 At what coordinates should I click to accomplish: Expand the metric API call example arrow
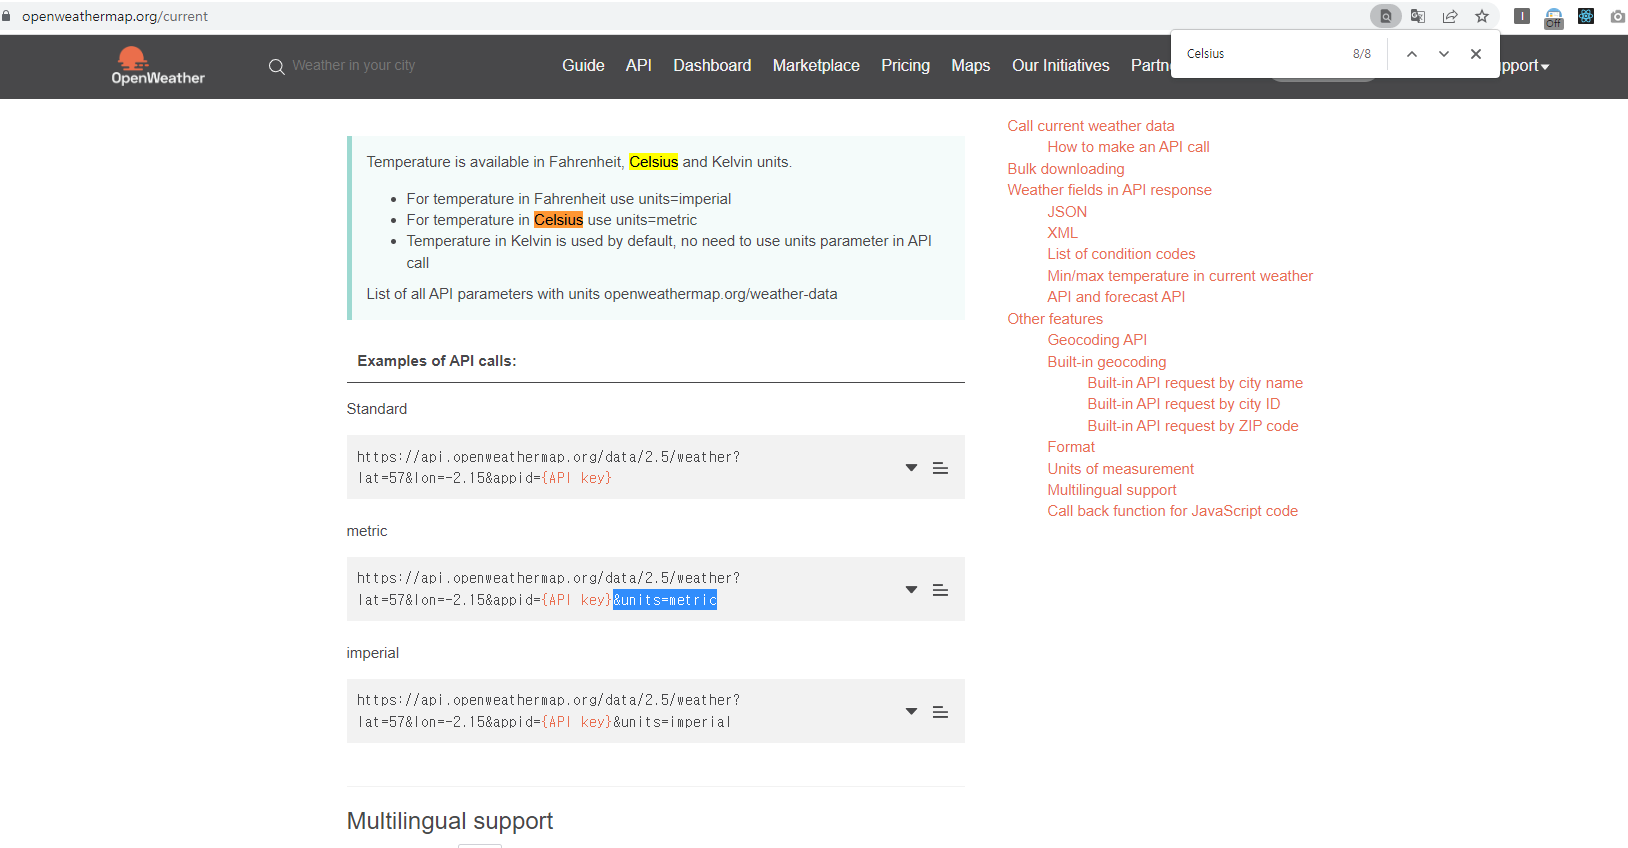(x=911, y=589)
